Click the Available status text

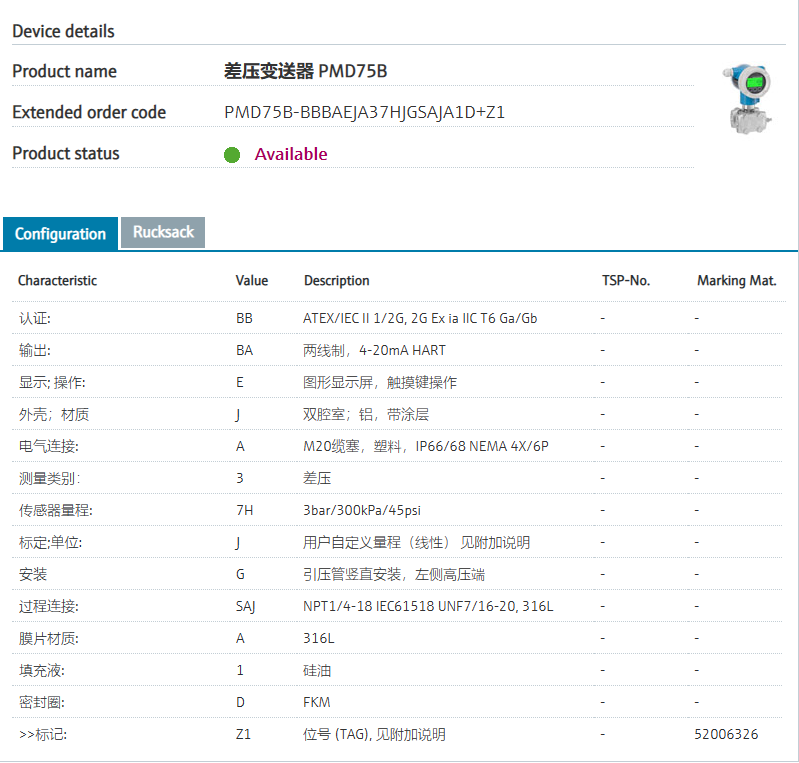tap(291, 154)
